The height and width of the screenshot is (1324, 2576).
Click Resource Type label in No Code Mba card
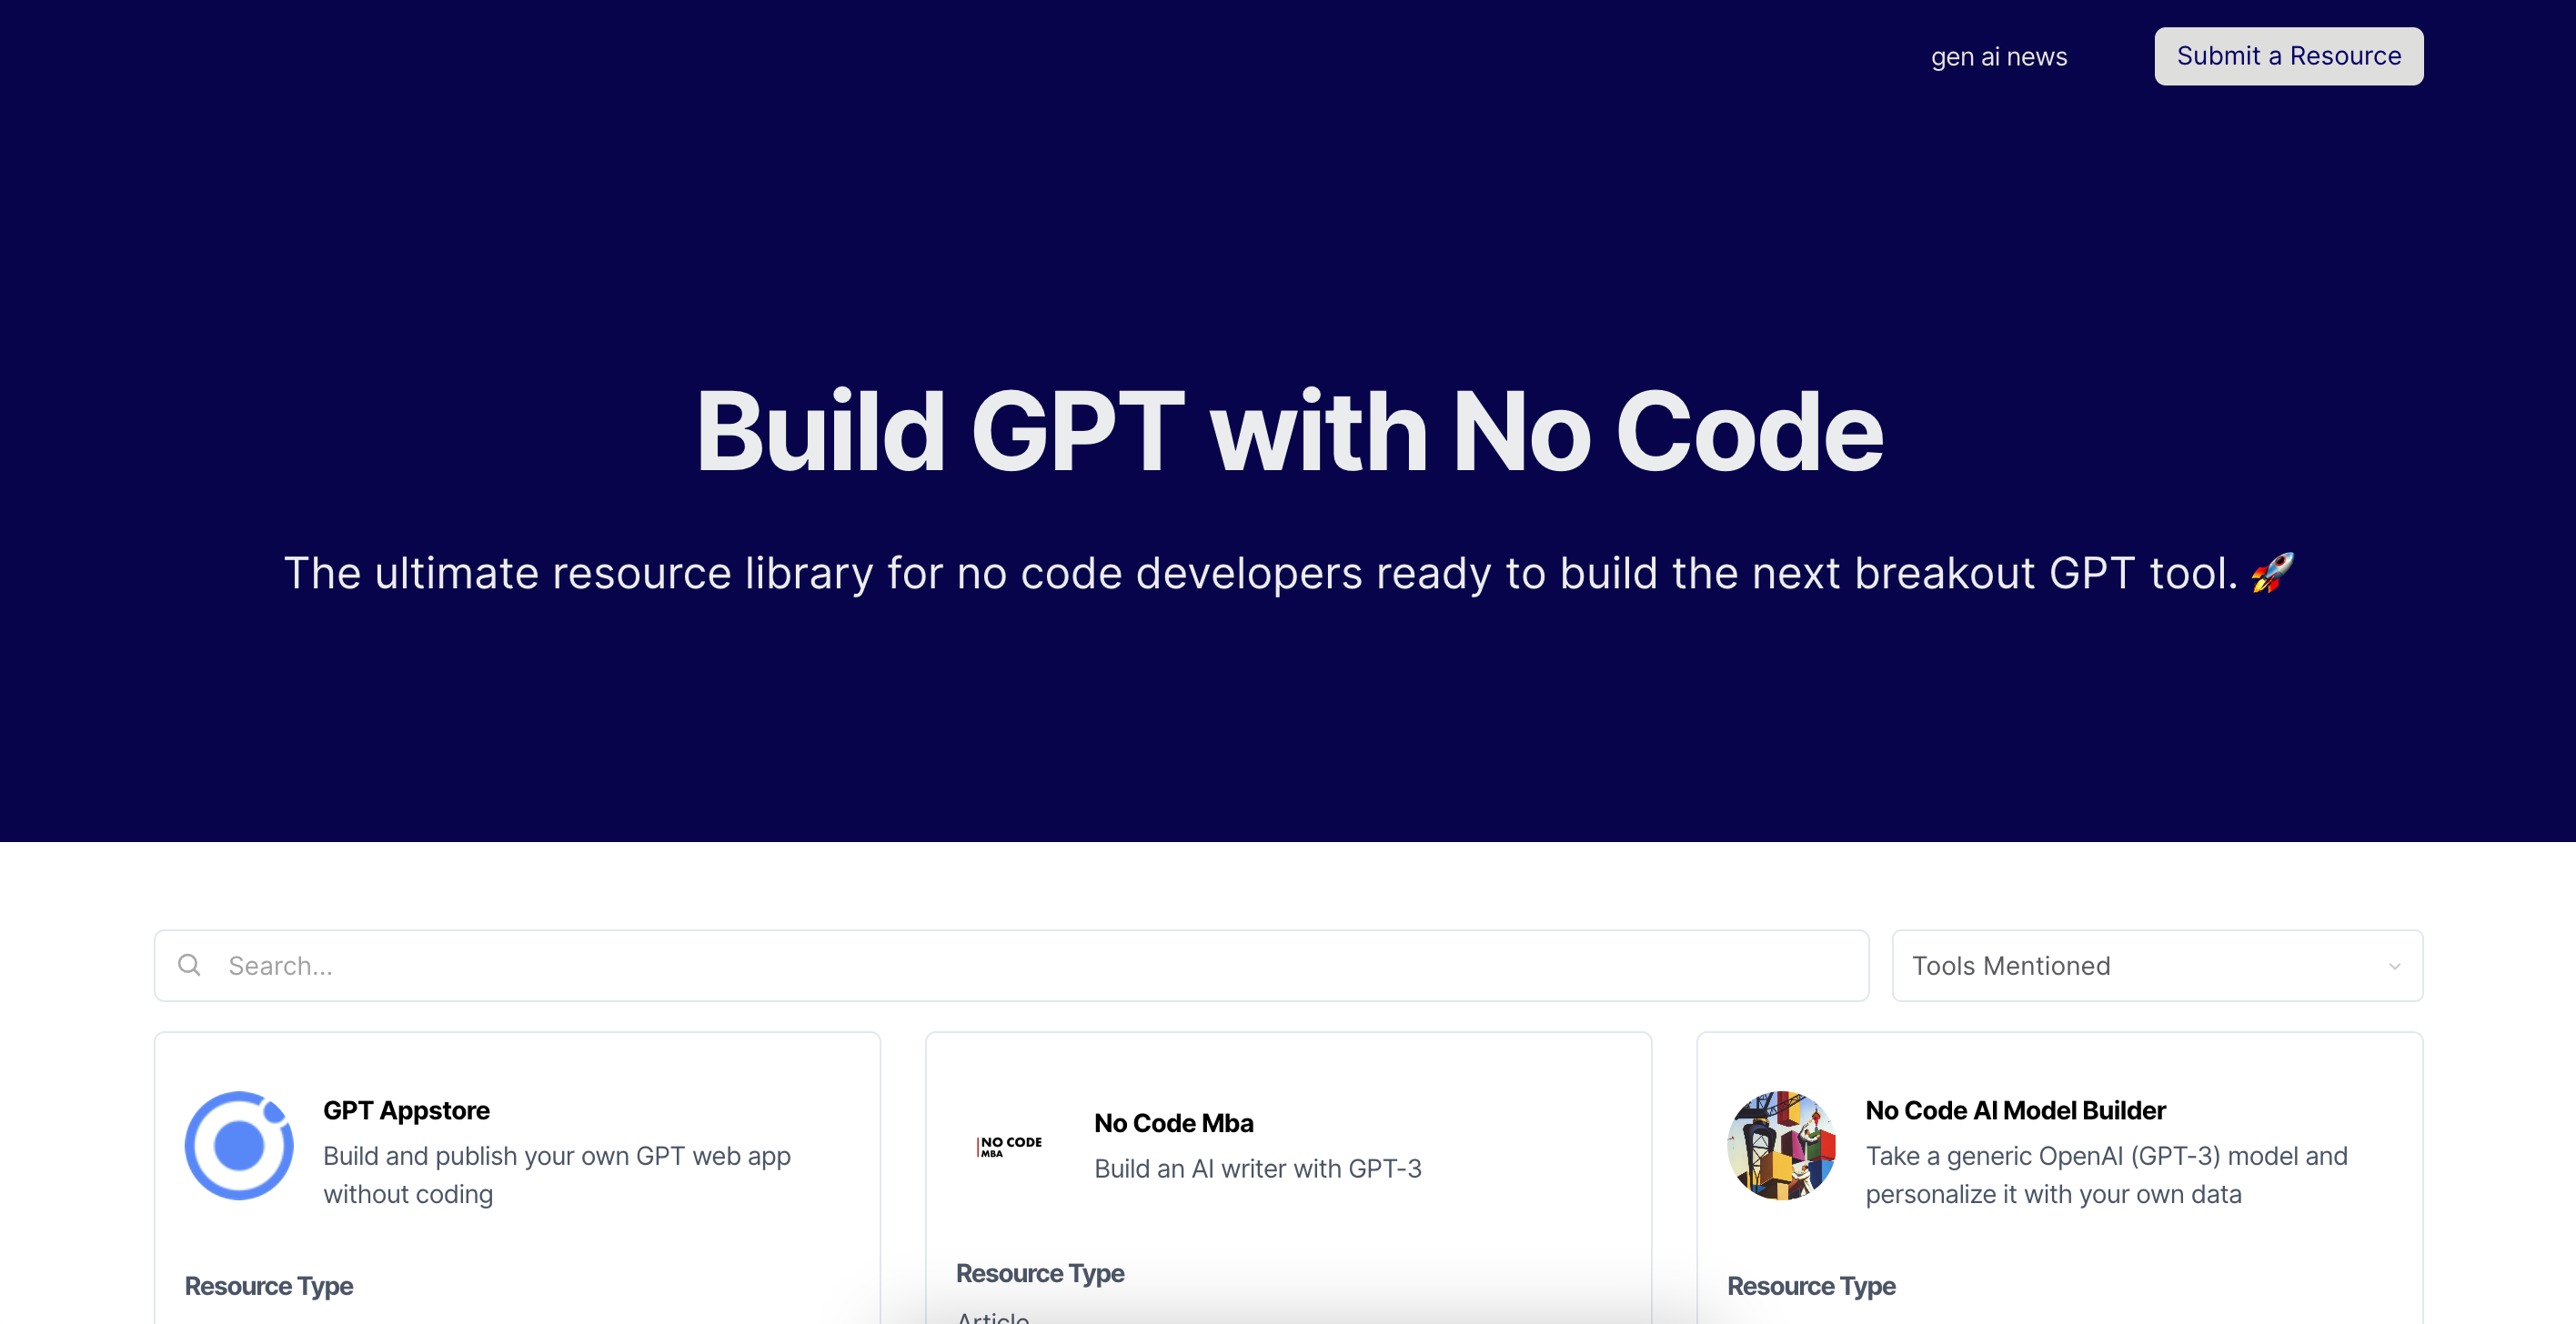point(1040,1273)
